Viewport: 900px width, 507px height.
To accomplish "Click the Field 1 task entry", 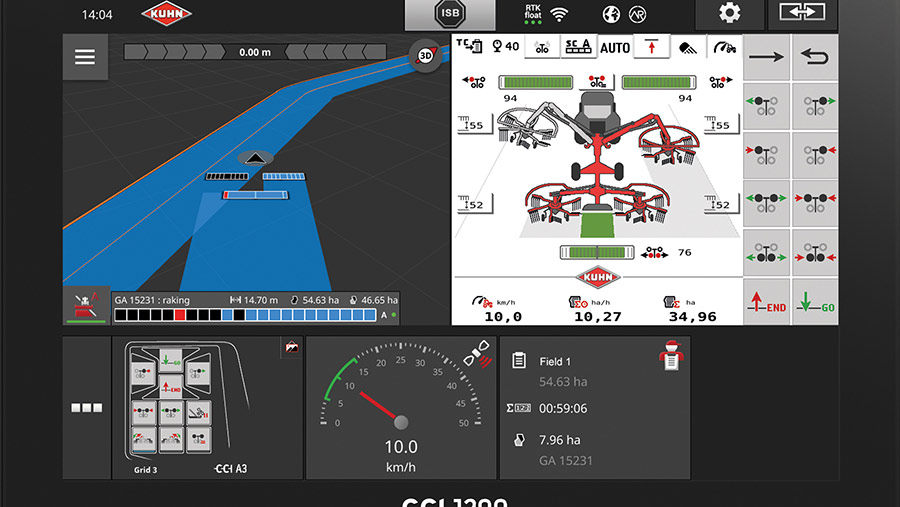I will click(x=555, y=361).
